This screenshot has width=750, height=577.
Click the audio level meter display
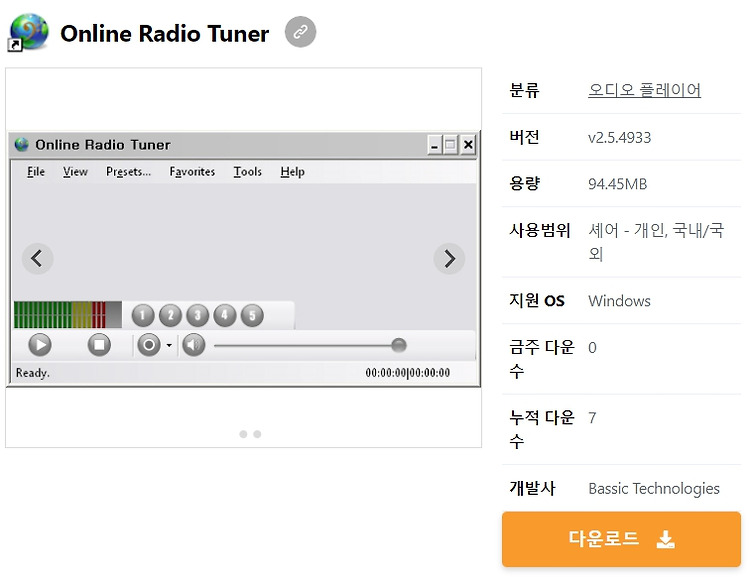click(x=68, y=315)
